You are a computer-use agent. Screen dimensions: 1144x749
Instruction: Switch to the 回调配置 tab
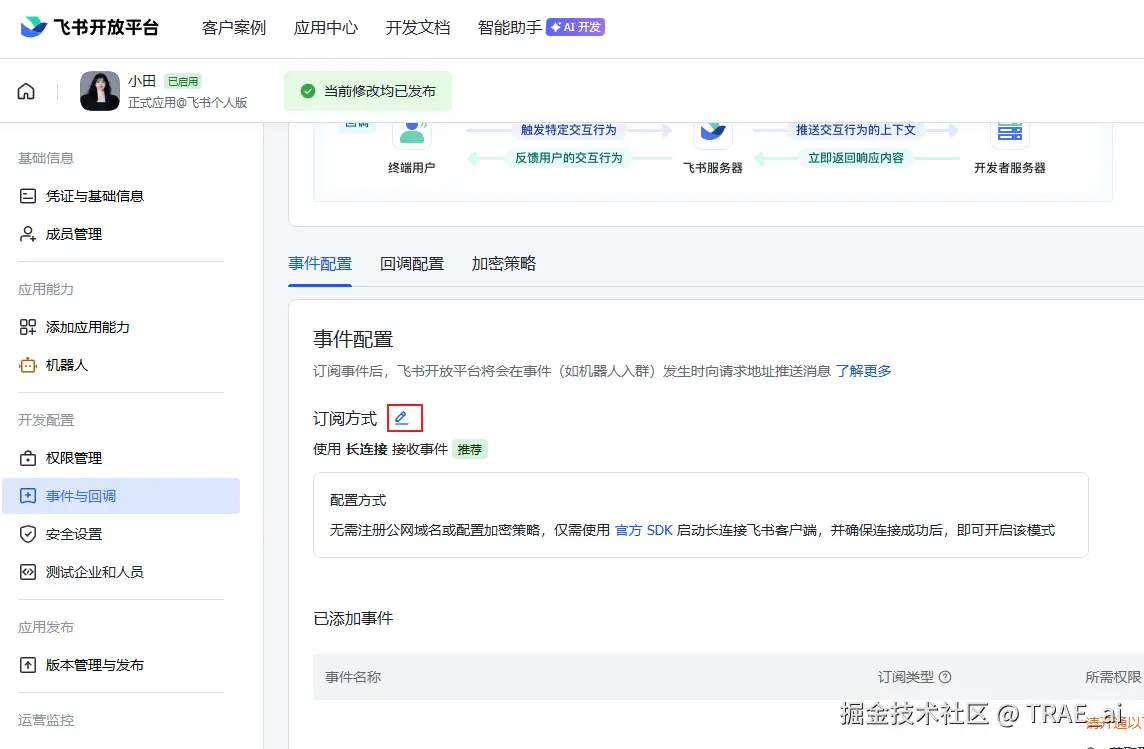(x=411, y=264)
